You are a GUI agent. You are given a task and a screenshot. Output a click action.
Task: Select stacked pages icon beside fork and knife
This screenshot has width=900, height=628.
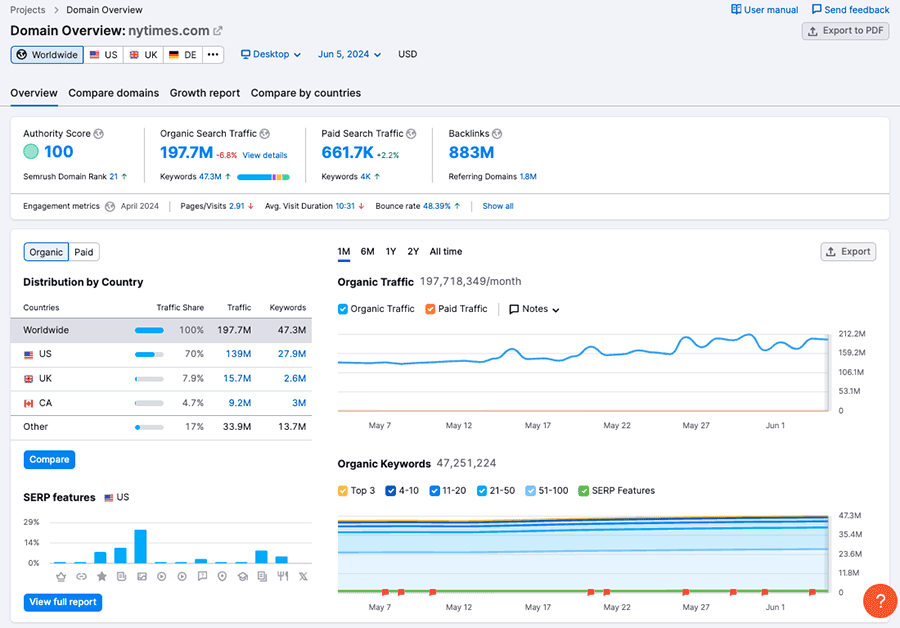pos(262,576)
